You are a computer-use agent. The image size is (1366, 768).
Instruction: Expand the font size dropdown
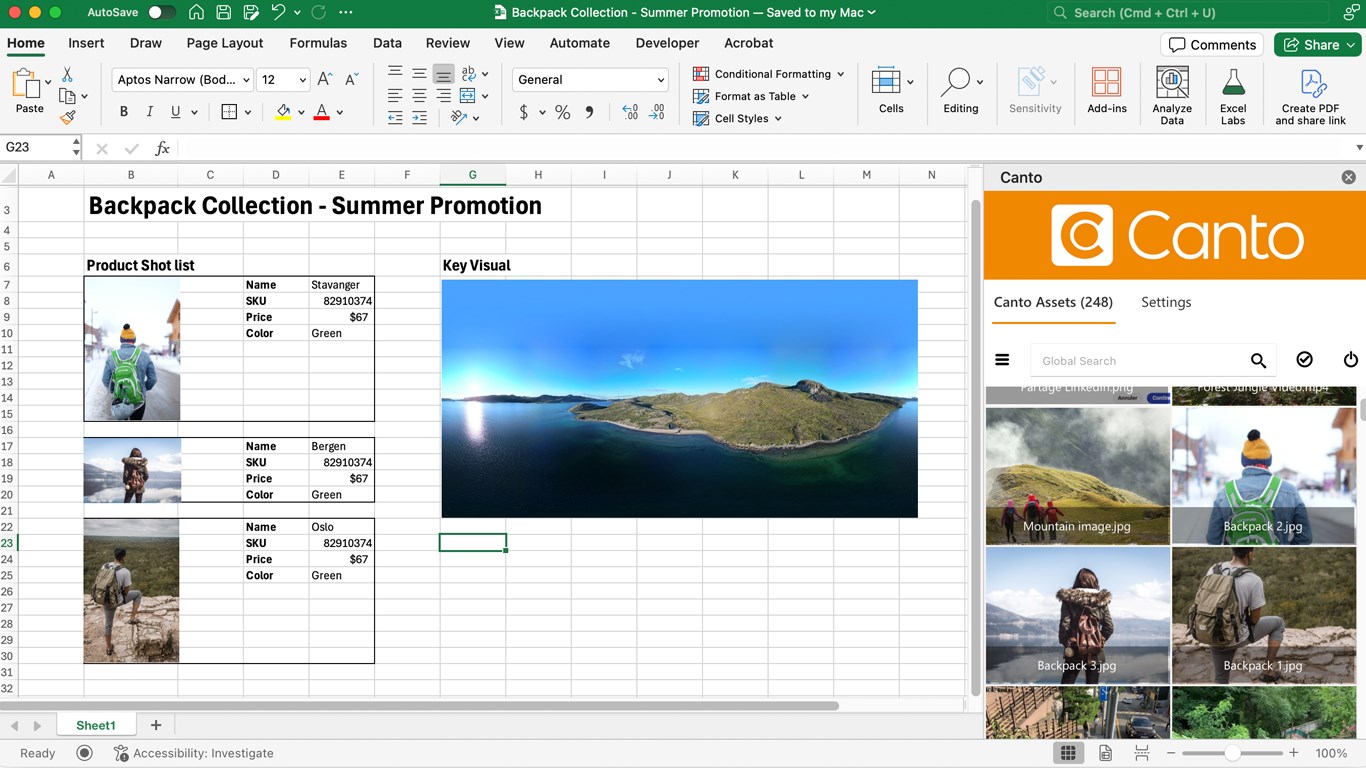tap(303, 80)
